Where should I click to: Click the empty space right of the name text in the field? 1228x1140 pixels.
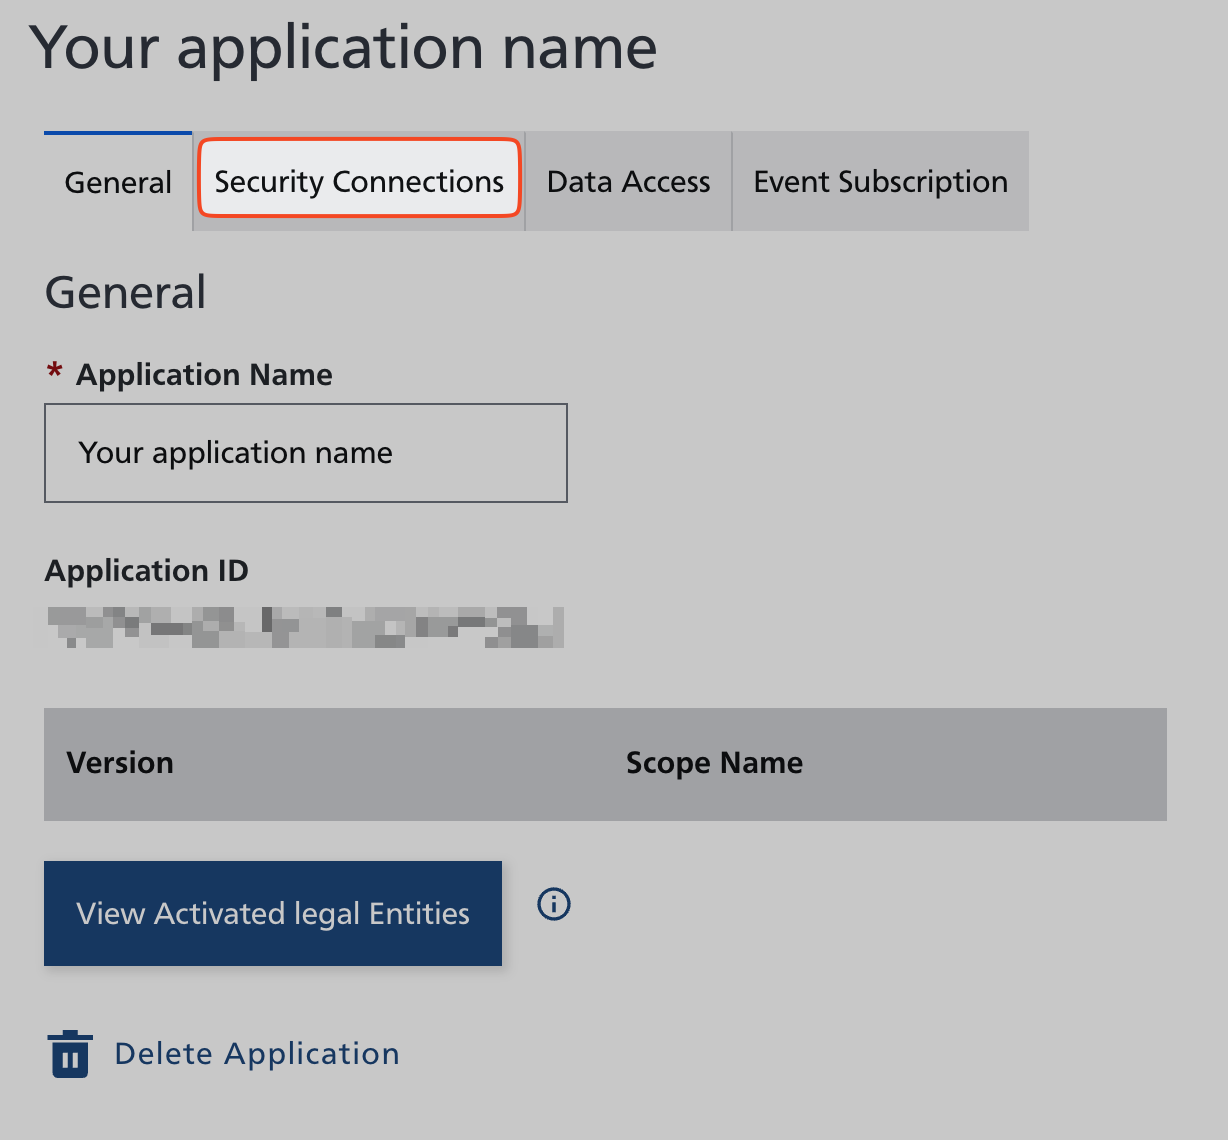tap(480, 453)
